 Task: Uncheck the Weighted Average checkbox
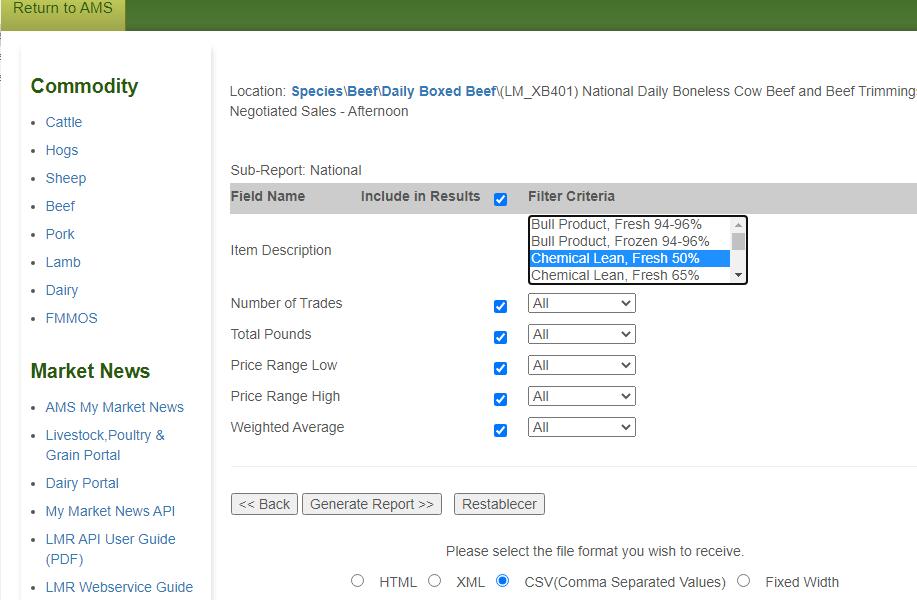(501, 430)
